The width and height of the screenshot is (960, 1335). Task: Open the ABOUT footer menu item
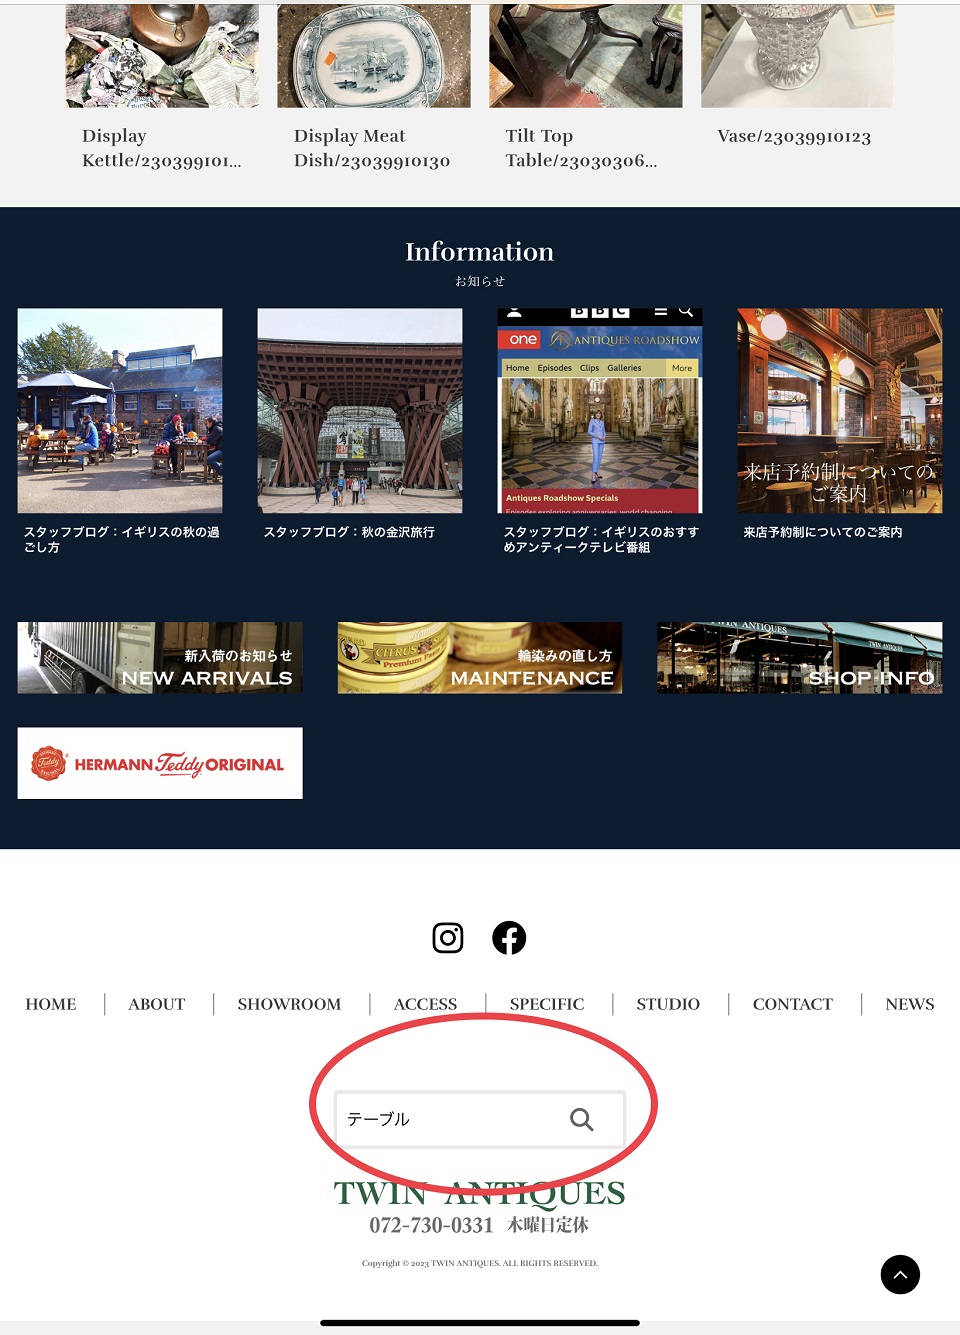[157, 1004]
